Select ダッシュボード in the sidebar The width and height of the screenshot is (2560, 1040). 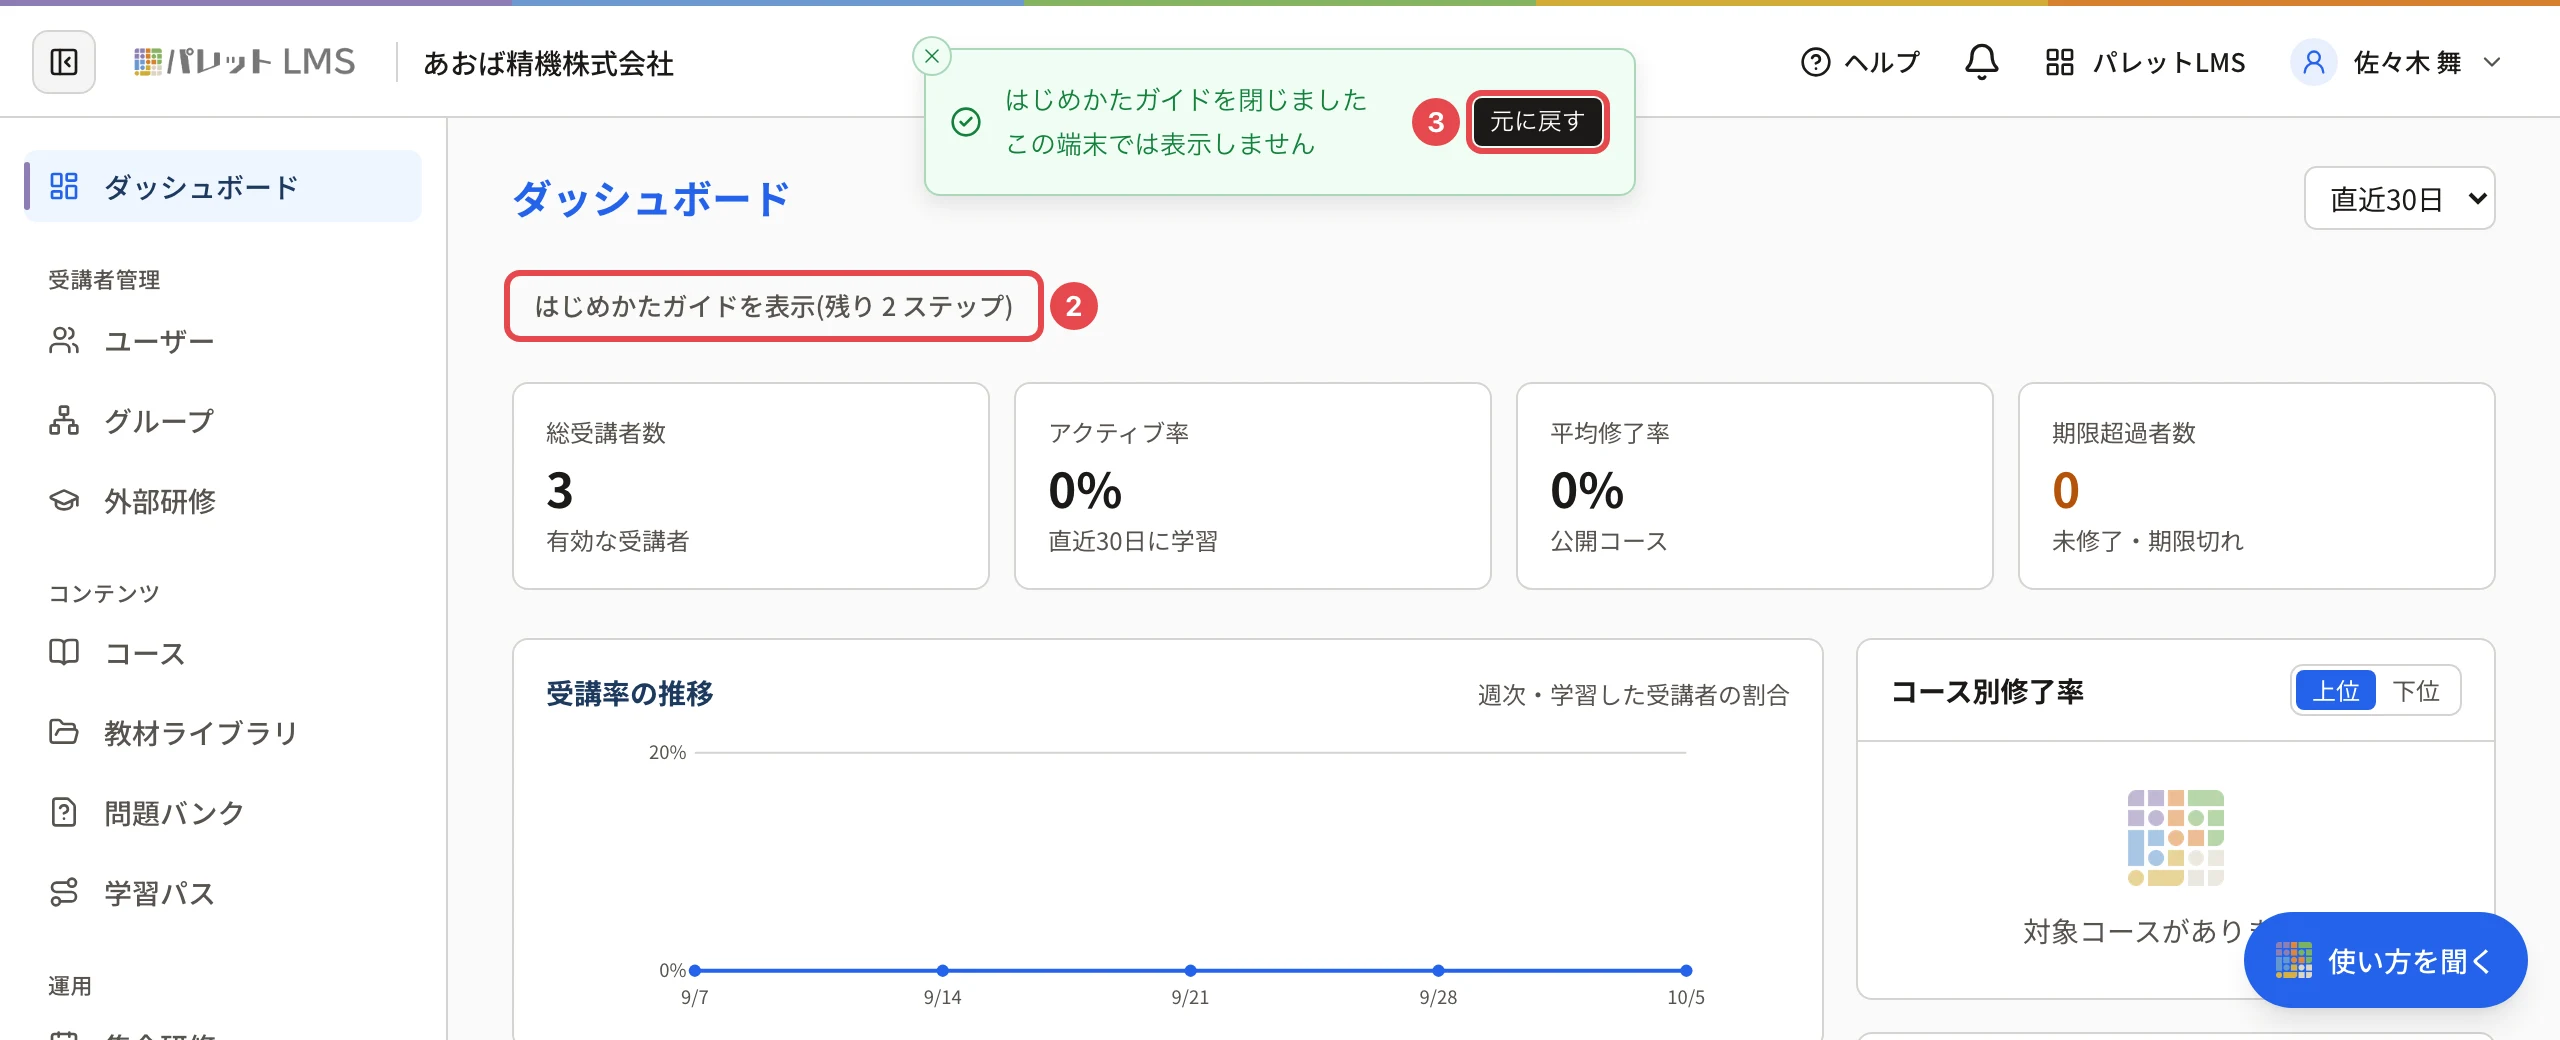pos(223,186)
